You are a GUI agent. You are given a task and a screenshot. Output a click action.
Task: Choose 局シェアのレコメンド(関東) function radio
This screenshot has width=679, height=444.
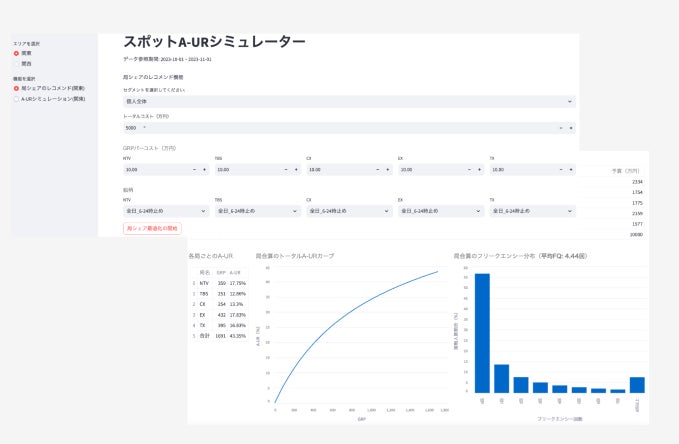click(x=16, y=88)
